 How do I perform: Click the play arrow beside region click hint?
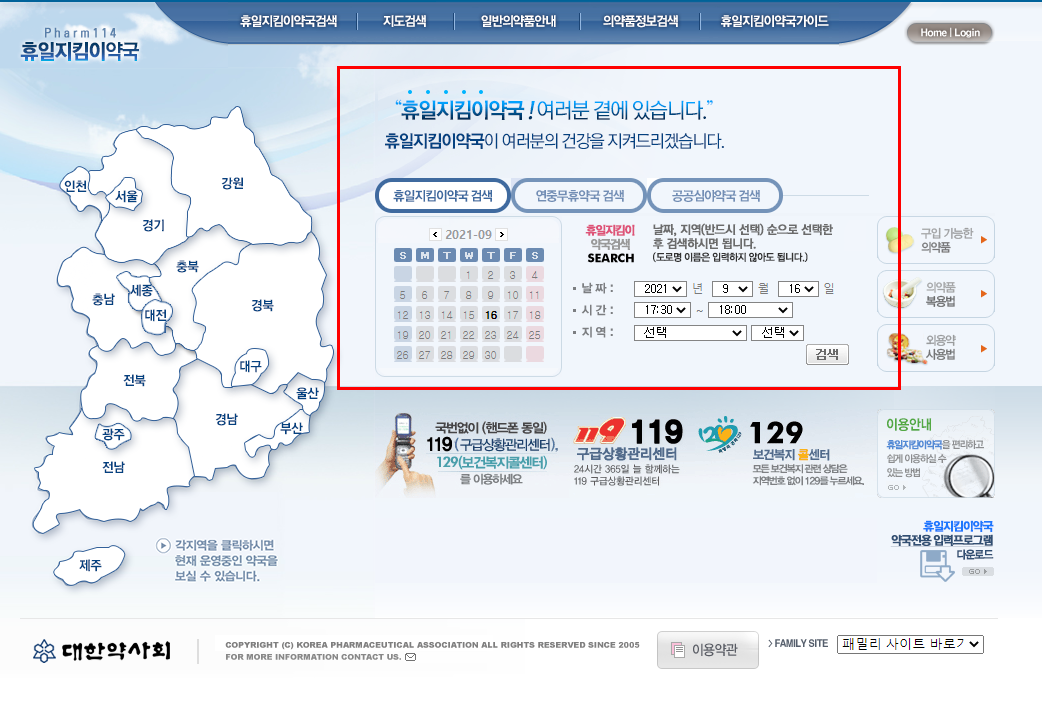click(163, 545)
